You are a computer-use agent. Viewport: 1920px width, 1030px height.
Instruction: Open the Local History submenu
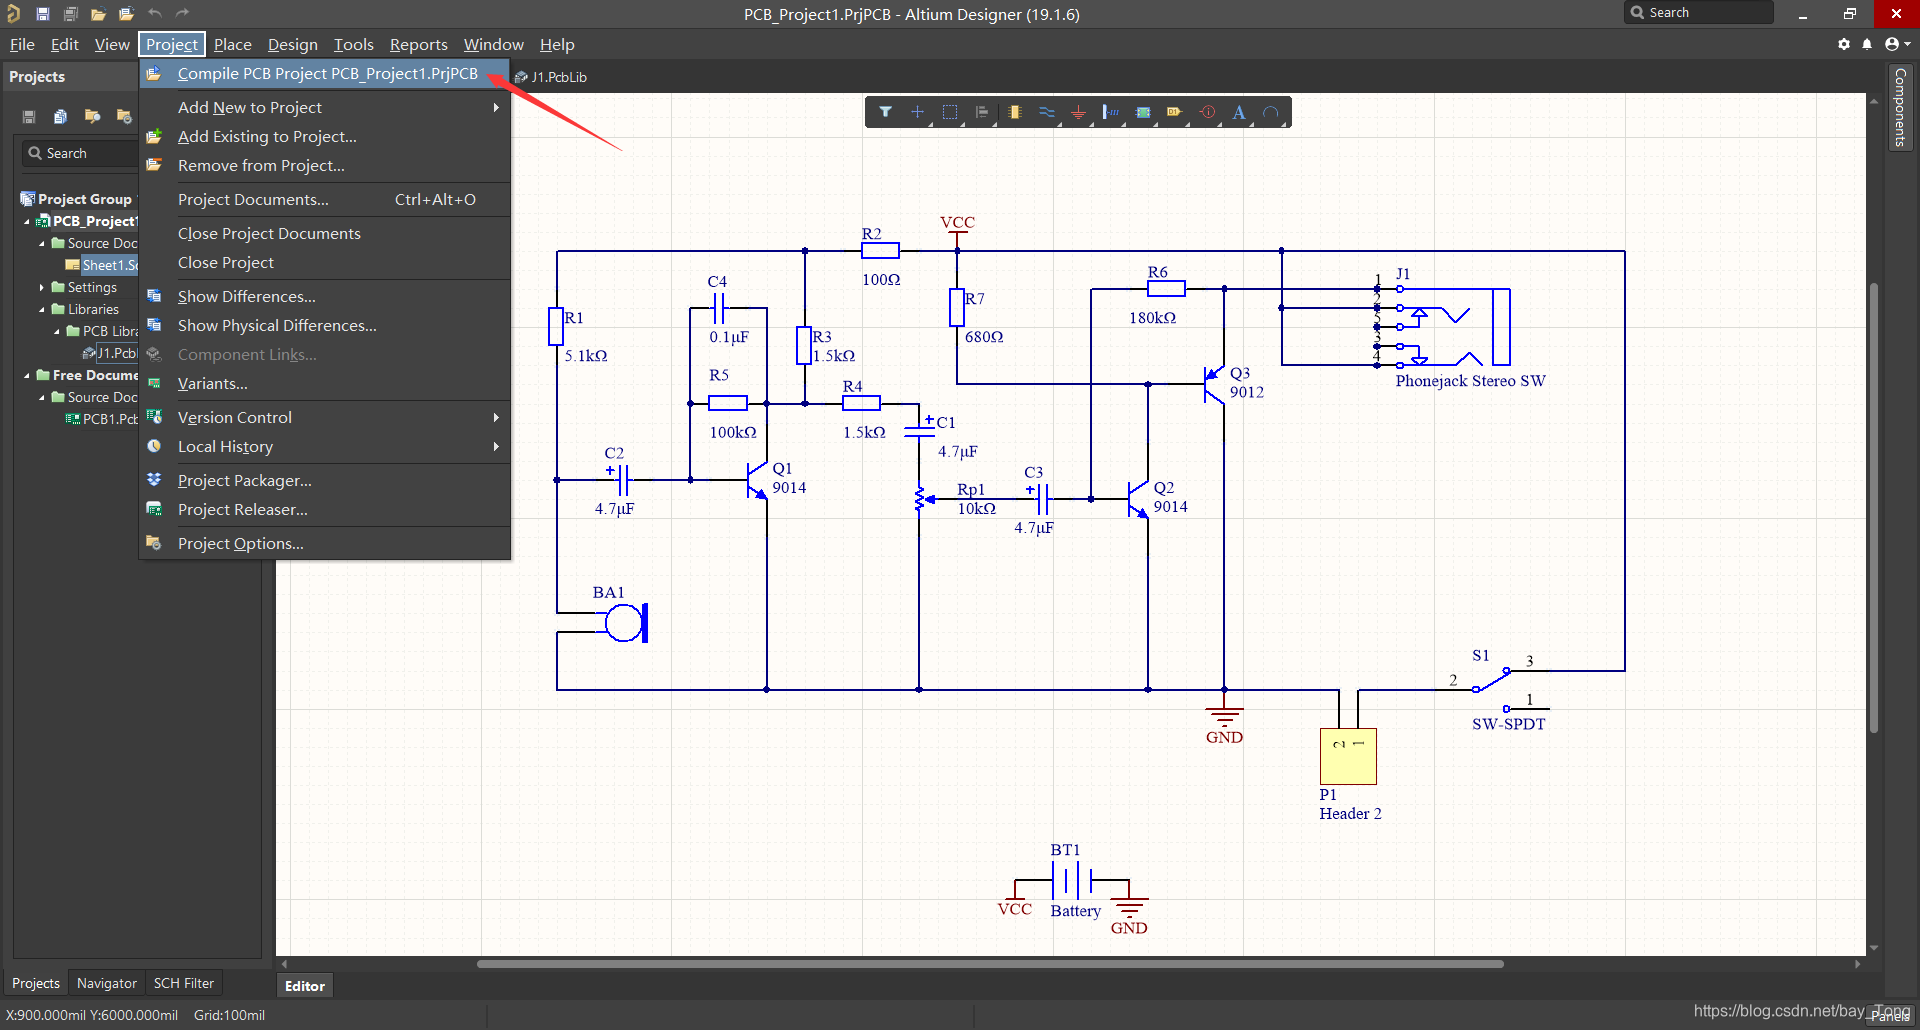(325, 446)
